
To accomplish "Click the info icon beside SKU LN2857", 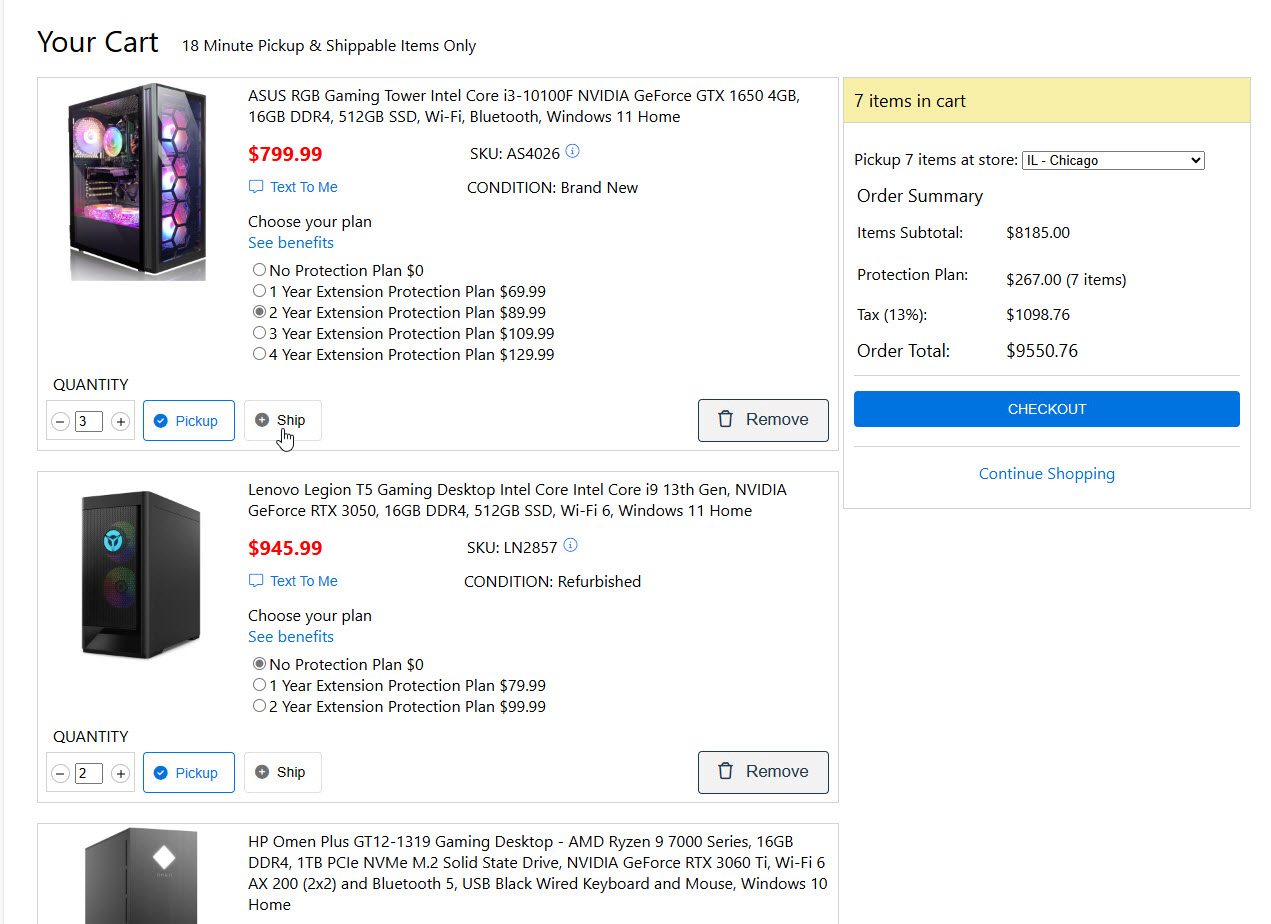I will (570, 546).
